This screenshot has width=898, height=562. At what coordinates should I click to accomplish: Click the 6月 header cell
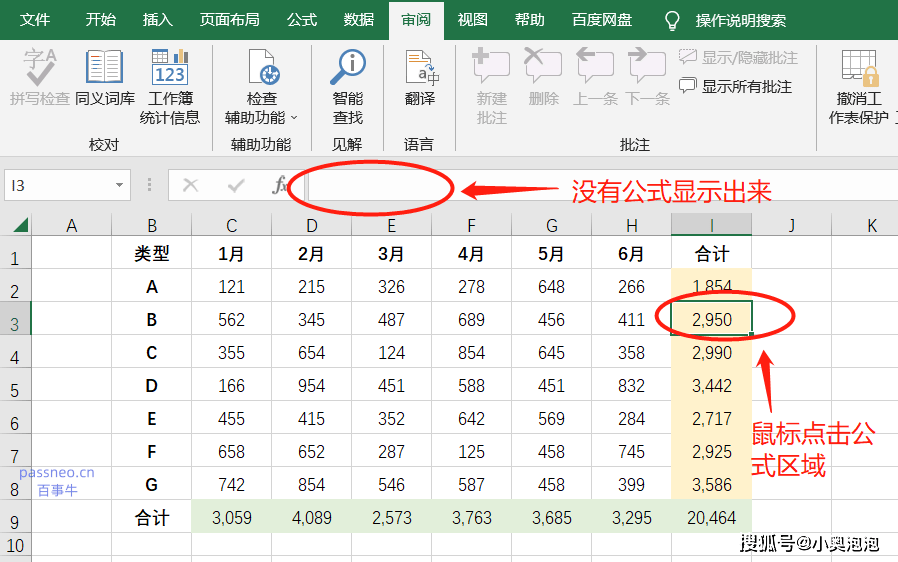click(631, 253)
